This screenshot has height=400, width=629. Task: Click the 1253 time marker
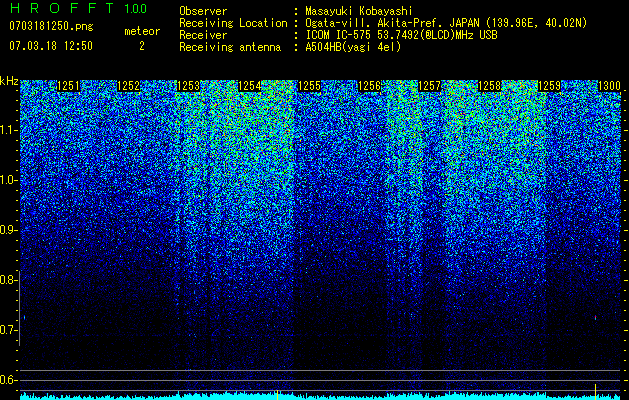tap(189, 86)
